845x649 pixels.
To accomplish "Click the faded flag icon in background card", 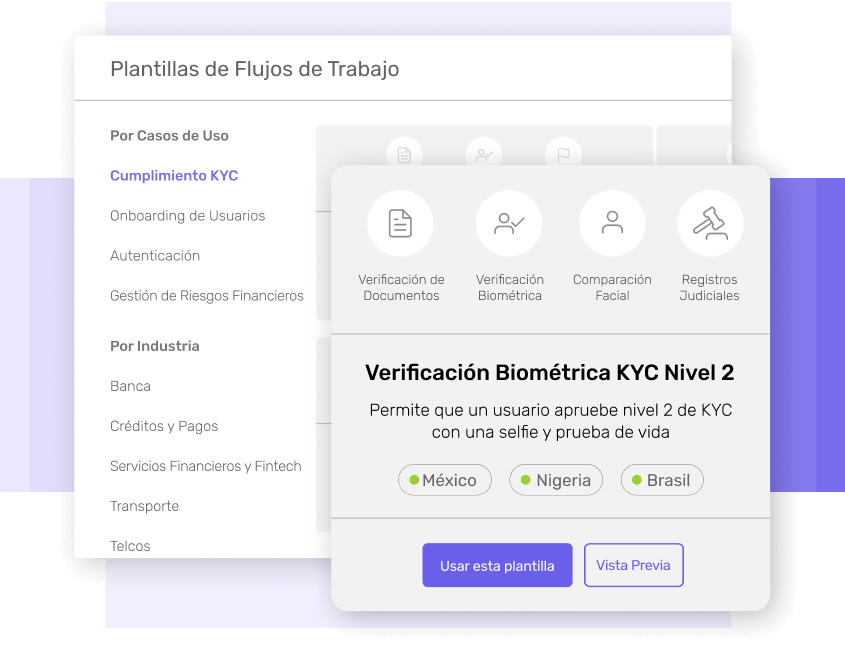I will pos(563,155).
